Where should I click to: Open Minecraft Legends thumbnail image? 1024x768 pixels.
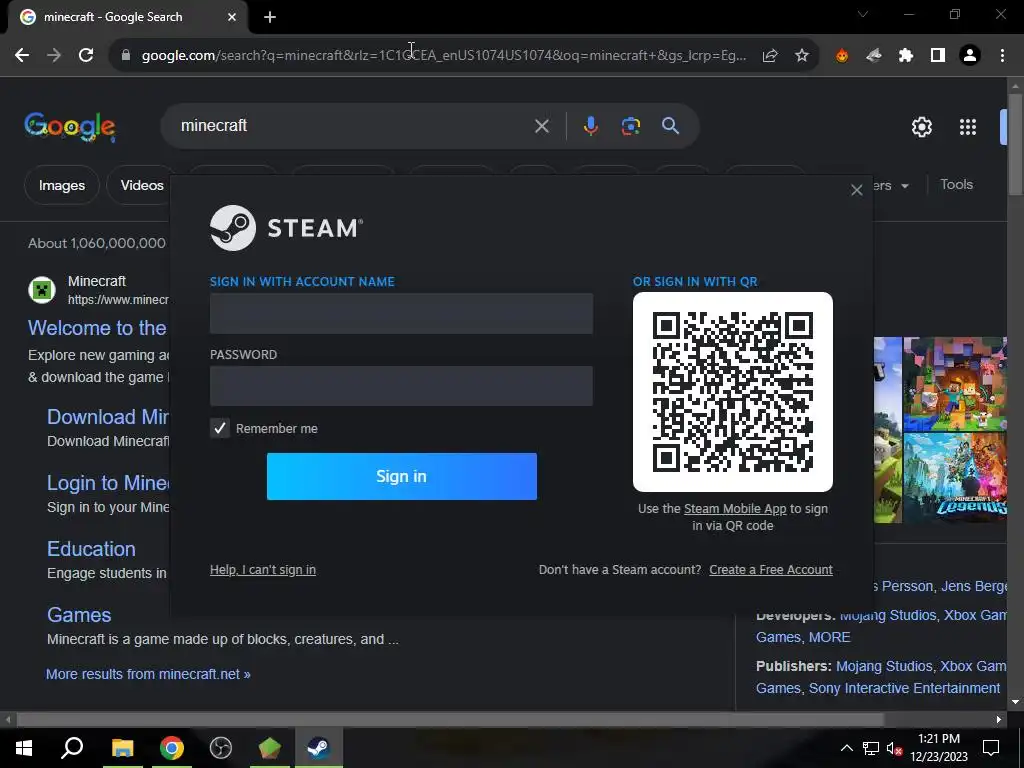[955, 477]
